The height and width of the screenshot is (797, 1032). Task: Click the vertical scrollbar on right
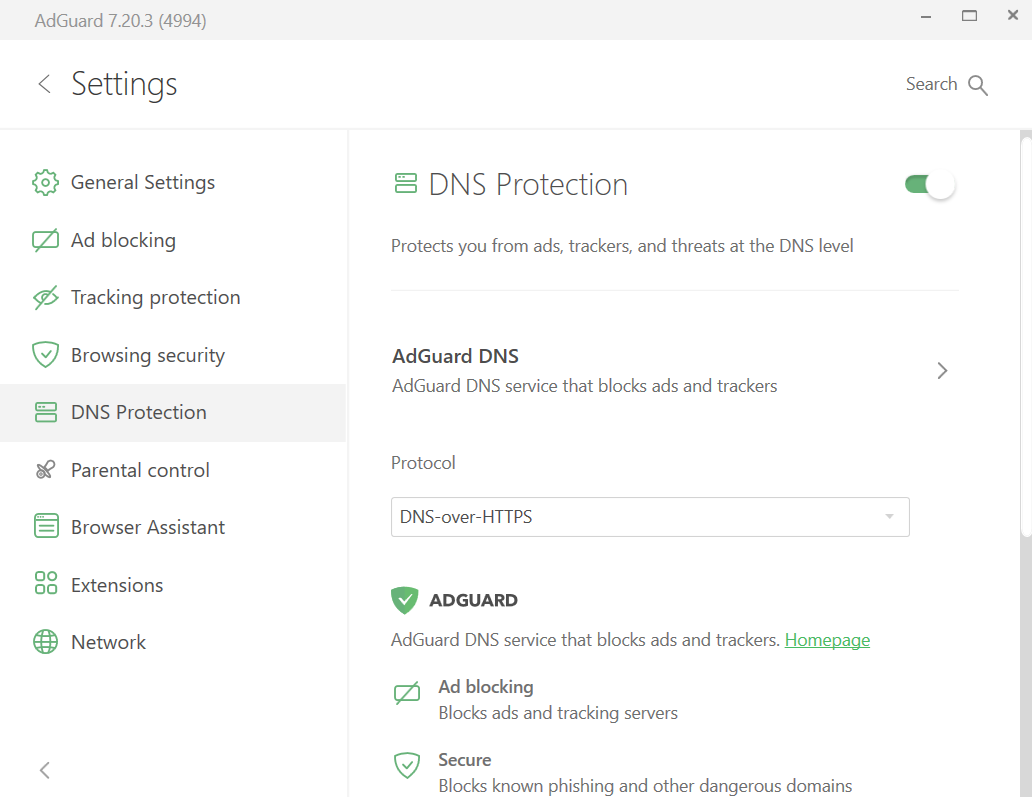(x=1025, y=336)
